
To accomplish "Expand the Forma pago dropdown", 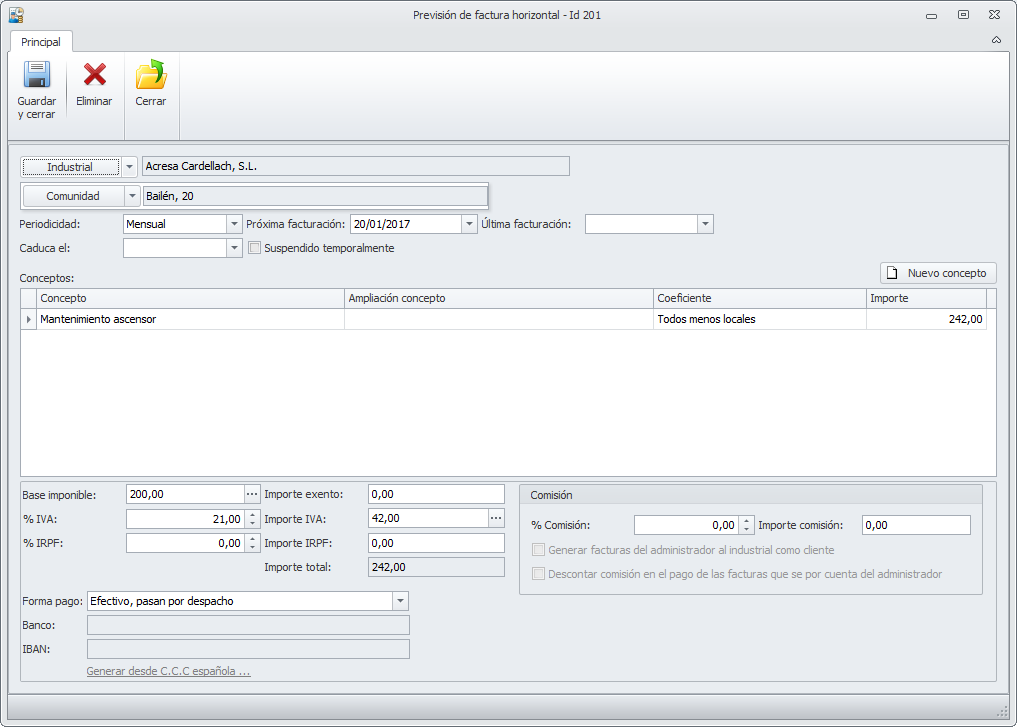I will tap(400, 601).
